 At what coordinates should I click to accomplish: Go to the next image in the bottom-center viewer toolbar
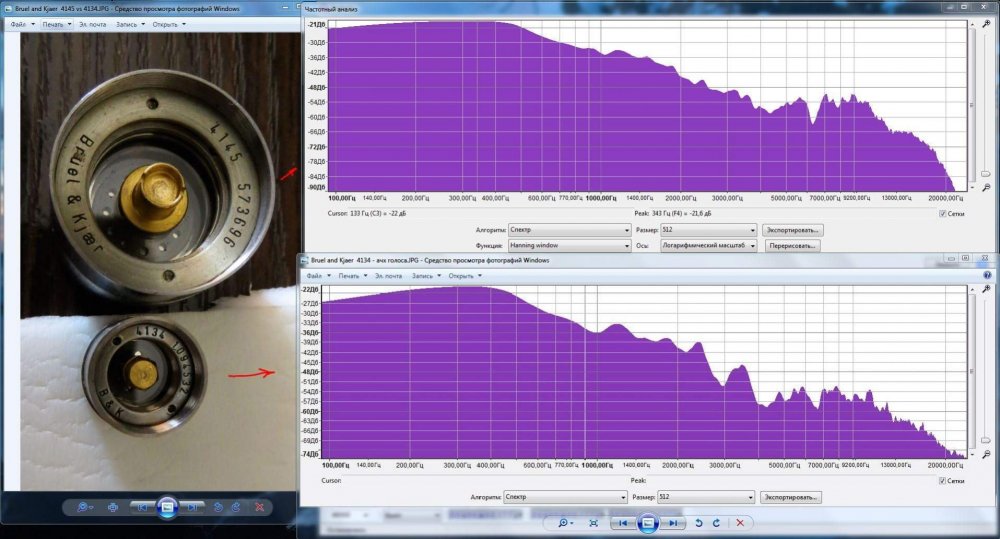(x=673, y=523)
